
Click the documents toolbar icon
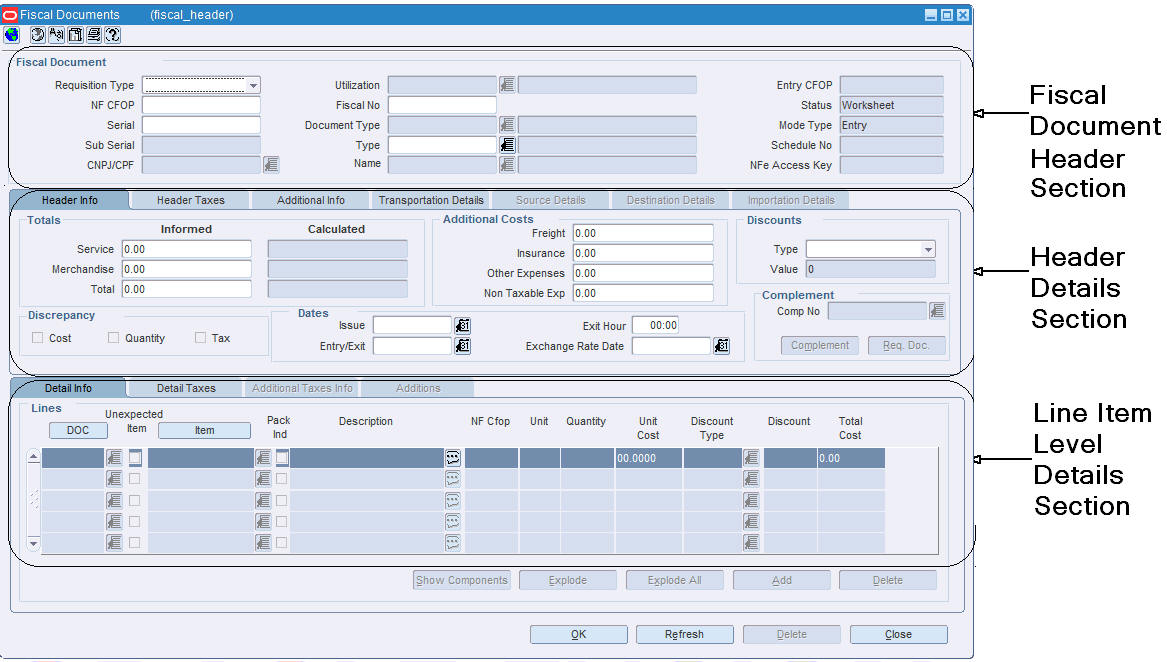[x=75, y=34]
